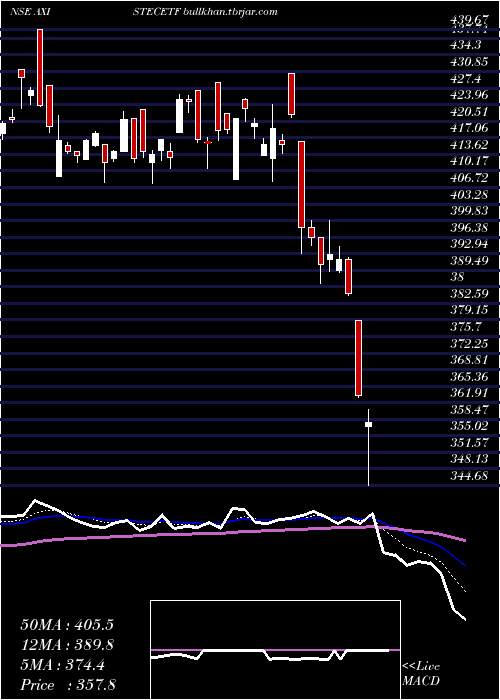Pick the 406.72 price axis label

pyautogui.click(x=467, y=178)
